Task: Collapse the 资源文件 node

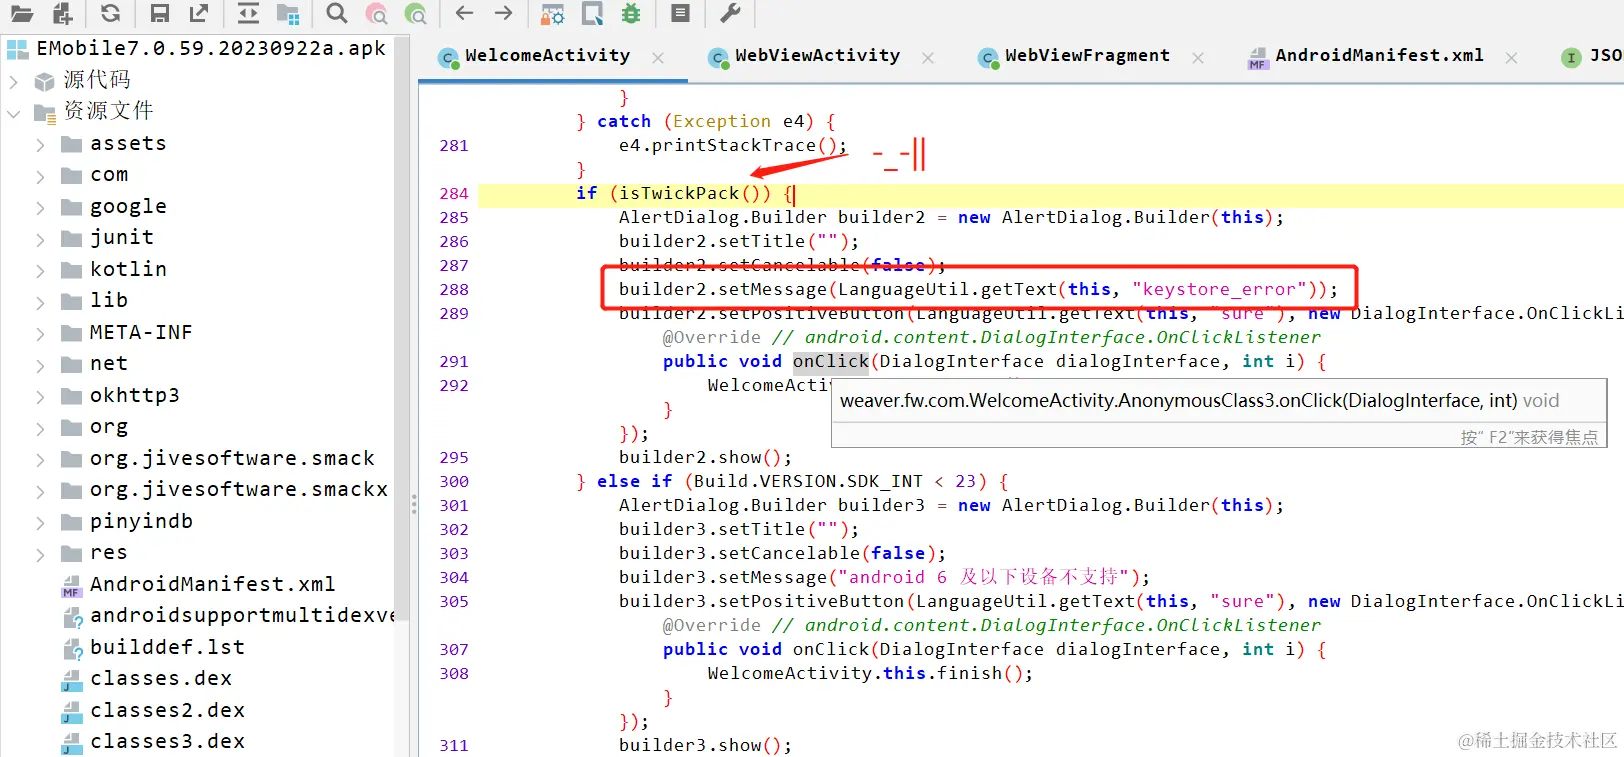Action: point(14,113)
